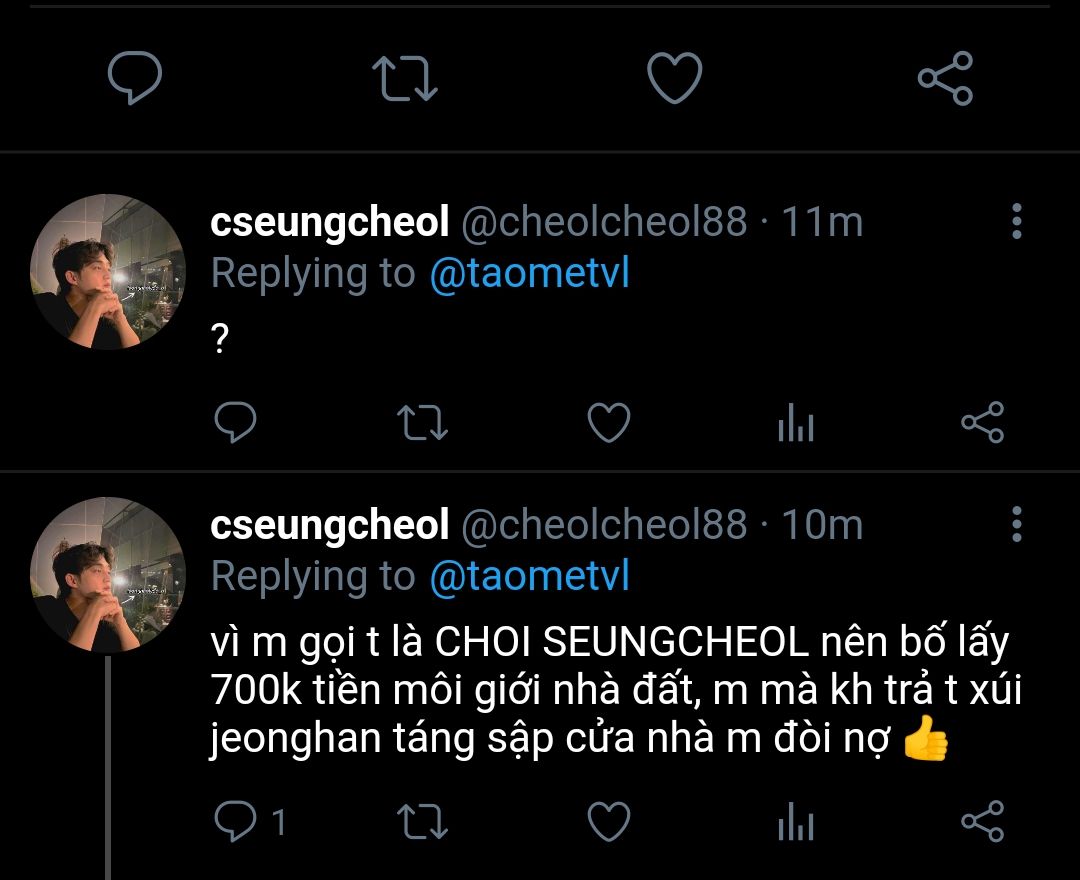
Task: Like the "?" tweet
Action: [x=608, y=423]
